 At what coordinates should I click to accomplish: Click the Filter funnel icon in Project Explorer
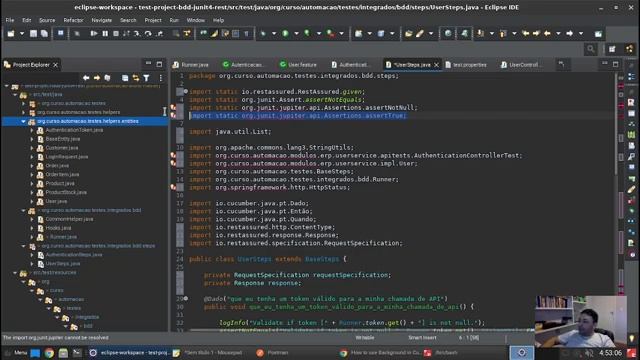point(146,78)
